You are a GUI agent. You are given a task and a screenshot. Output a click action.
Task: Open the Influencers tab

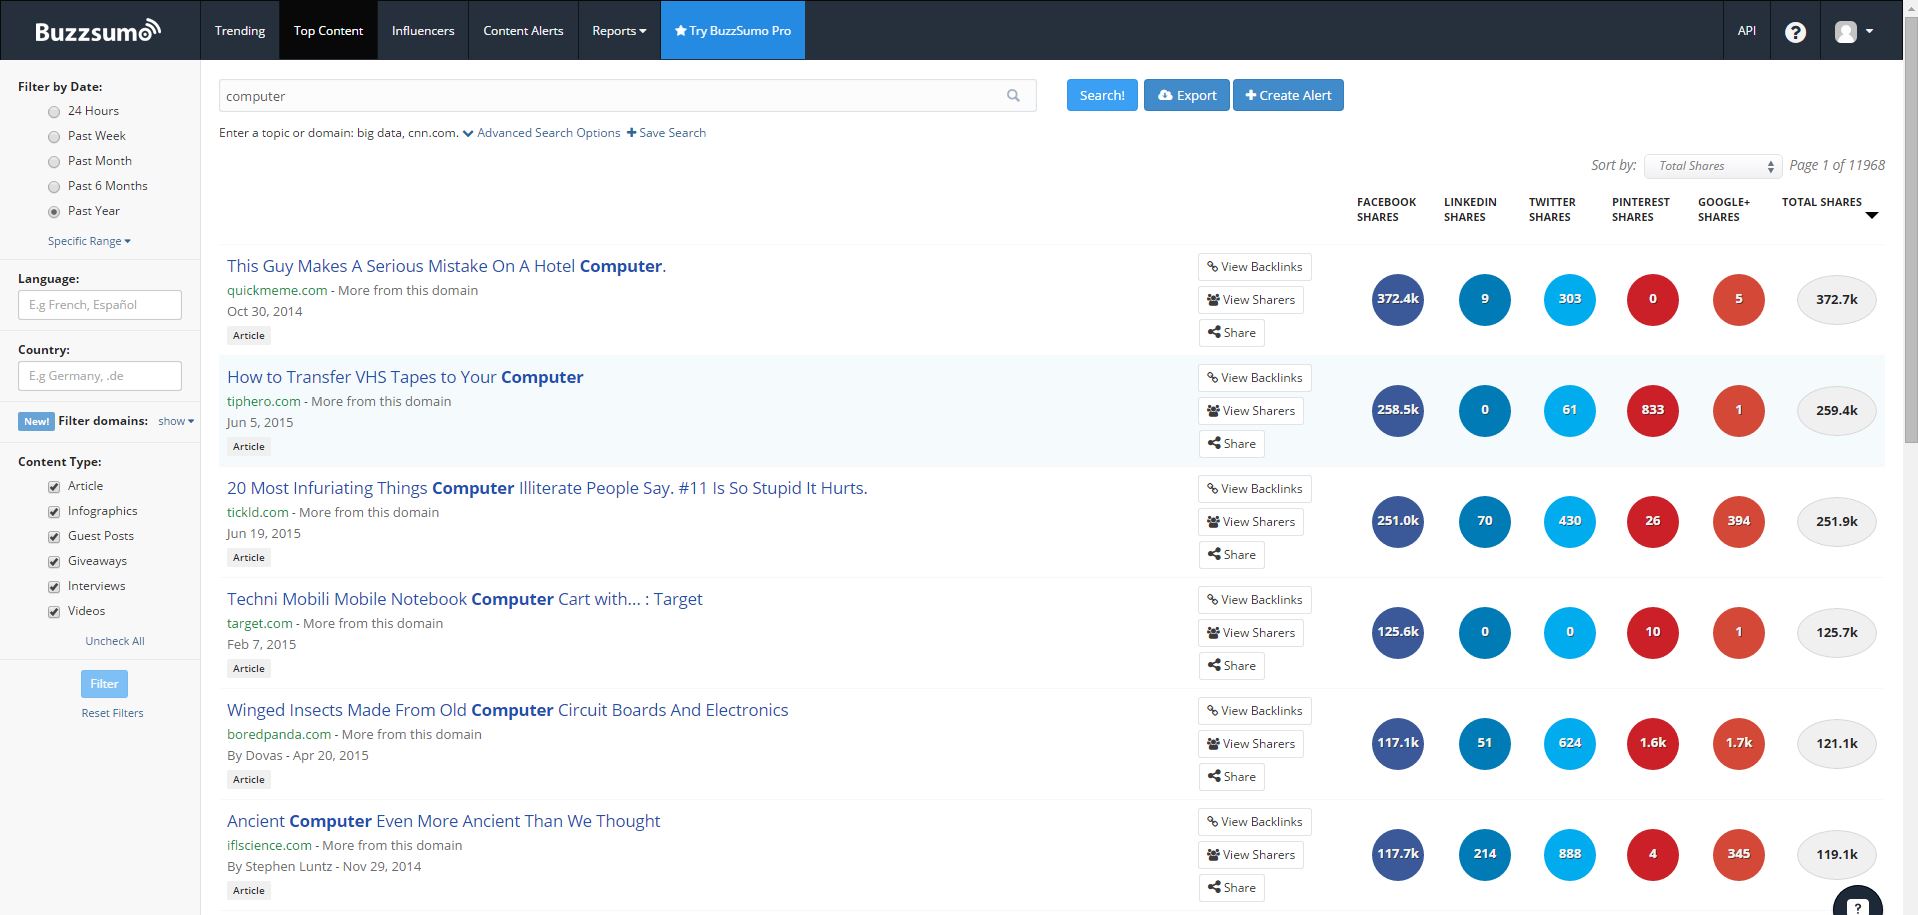coord(423,31)
